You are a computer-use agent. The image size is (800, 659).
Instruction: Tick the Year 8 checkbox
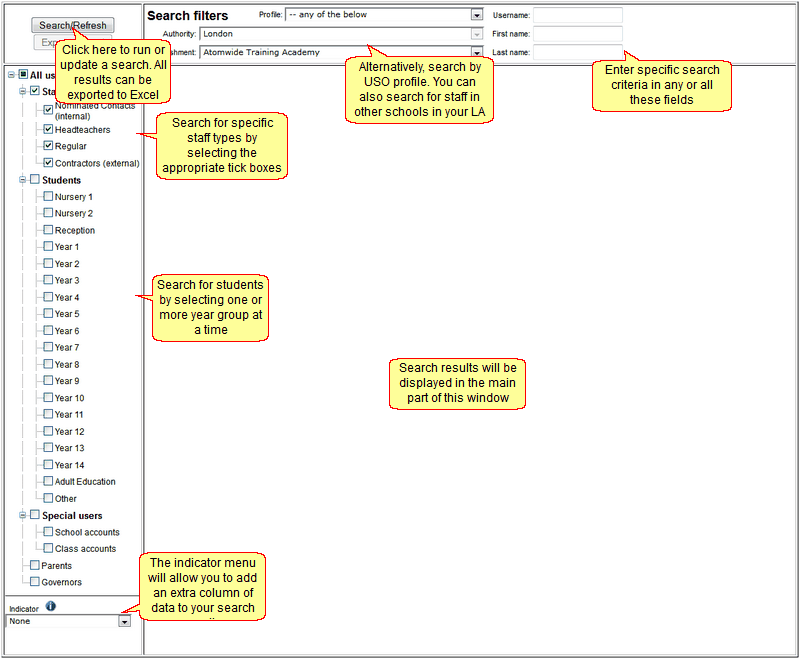coord(48,364)
